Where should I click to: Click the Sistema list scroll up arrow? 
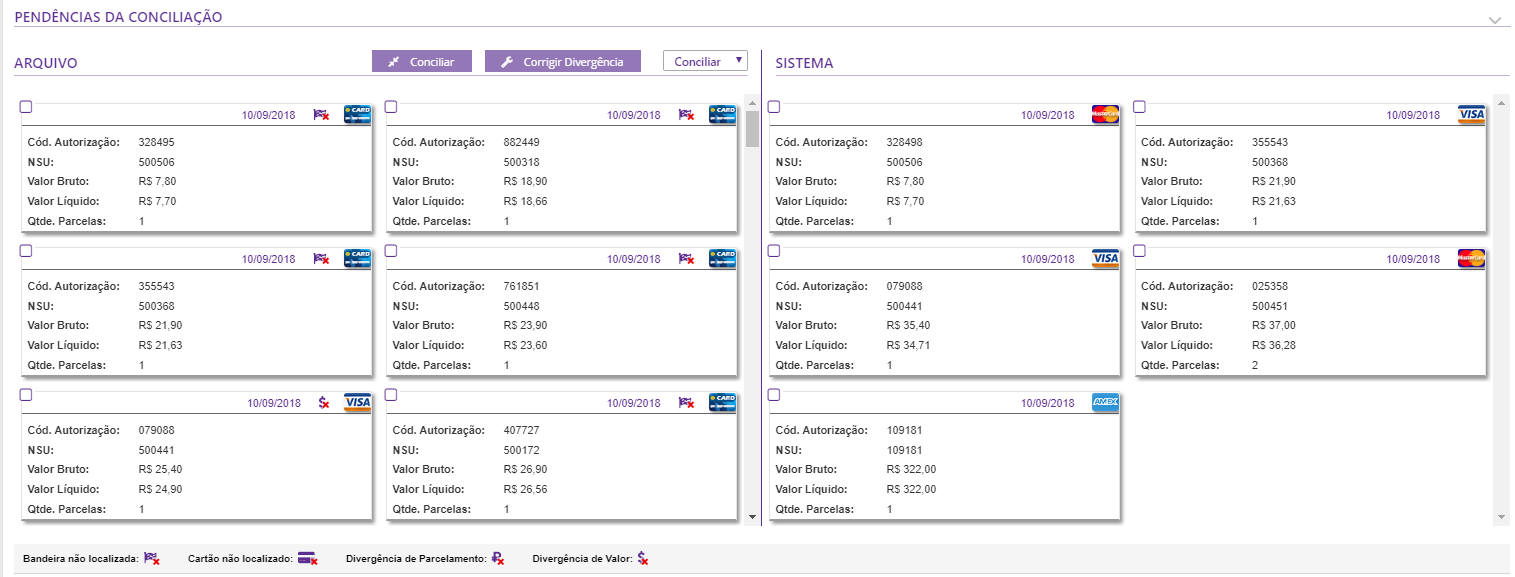click(x=1500, y=102)
